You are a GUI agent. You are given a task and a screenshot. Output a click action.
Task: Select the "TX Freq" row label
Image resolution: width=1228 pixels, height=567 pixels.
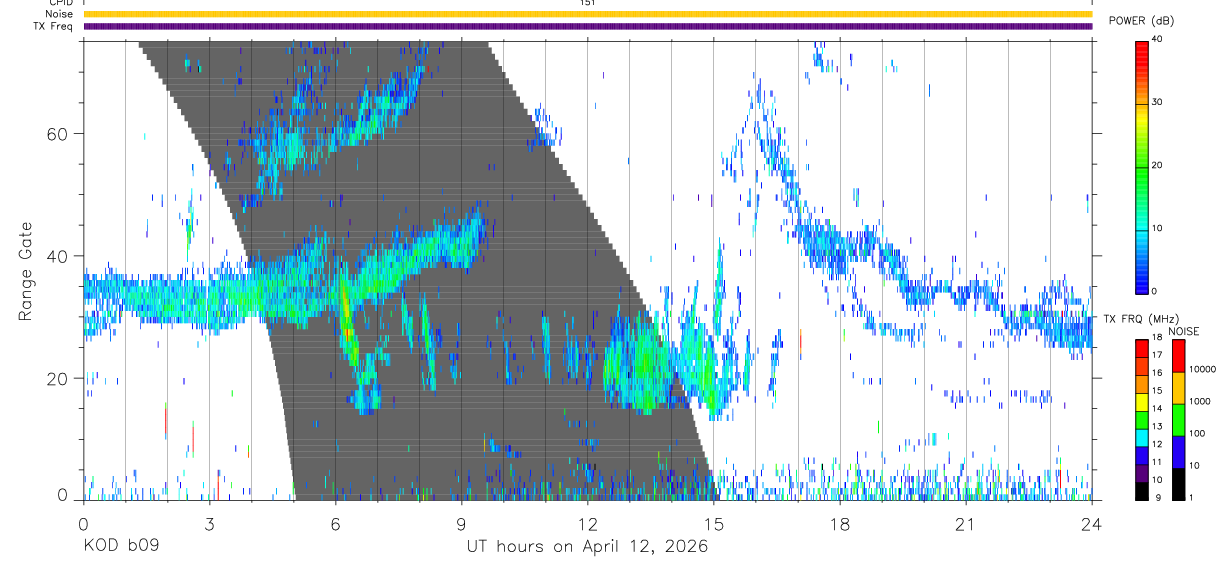pyautogui.click(x=54, y=26)
